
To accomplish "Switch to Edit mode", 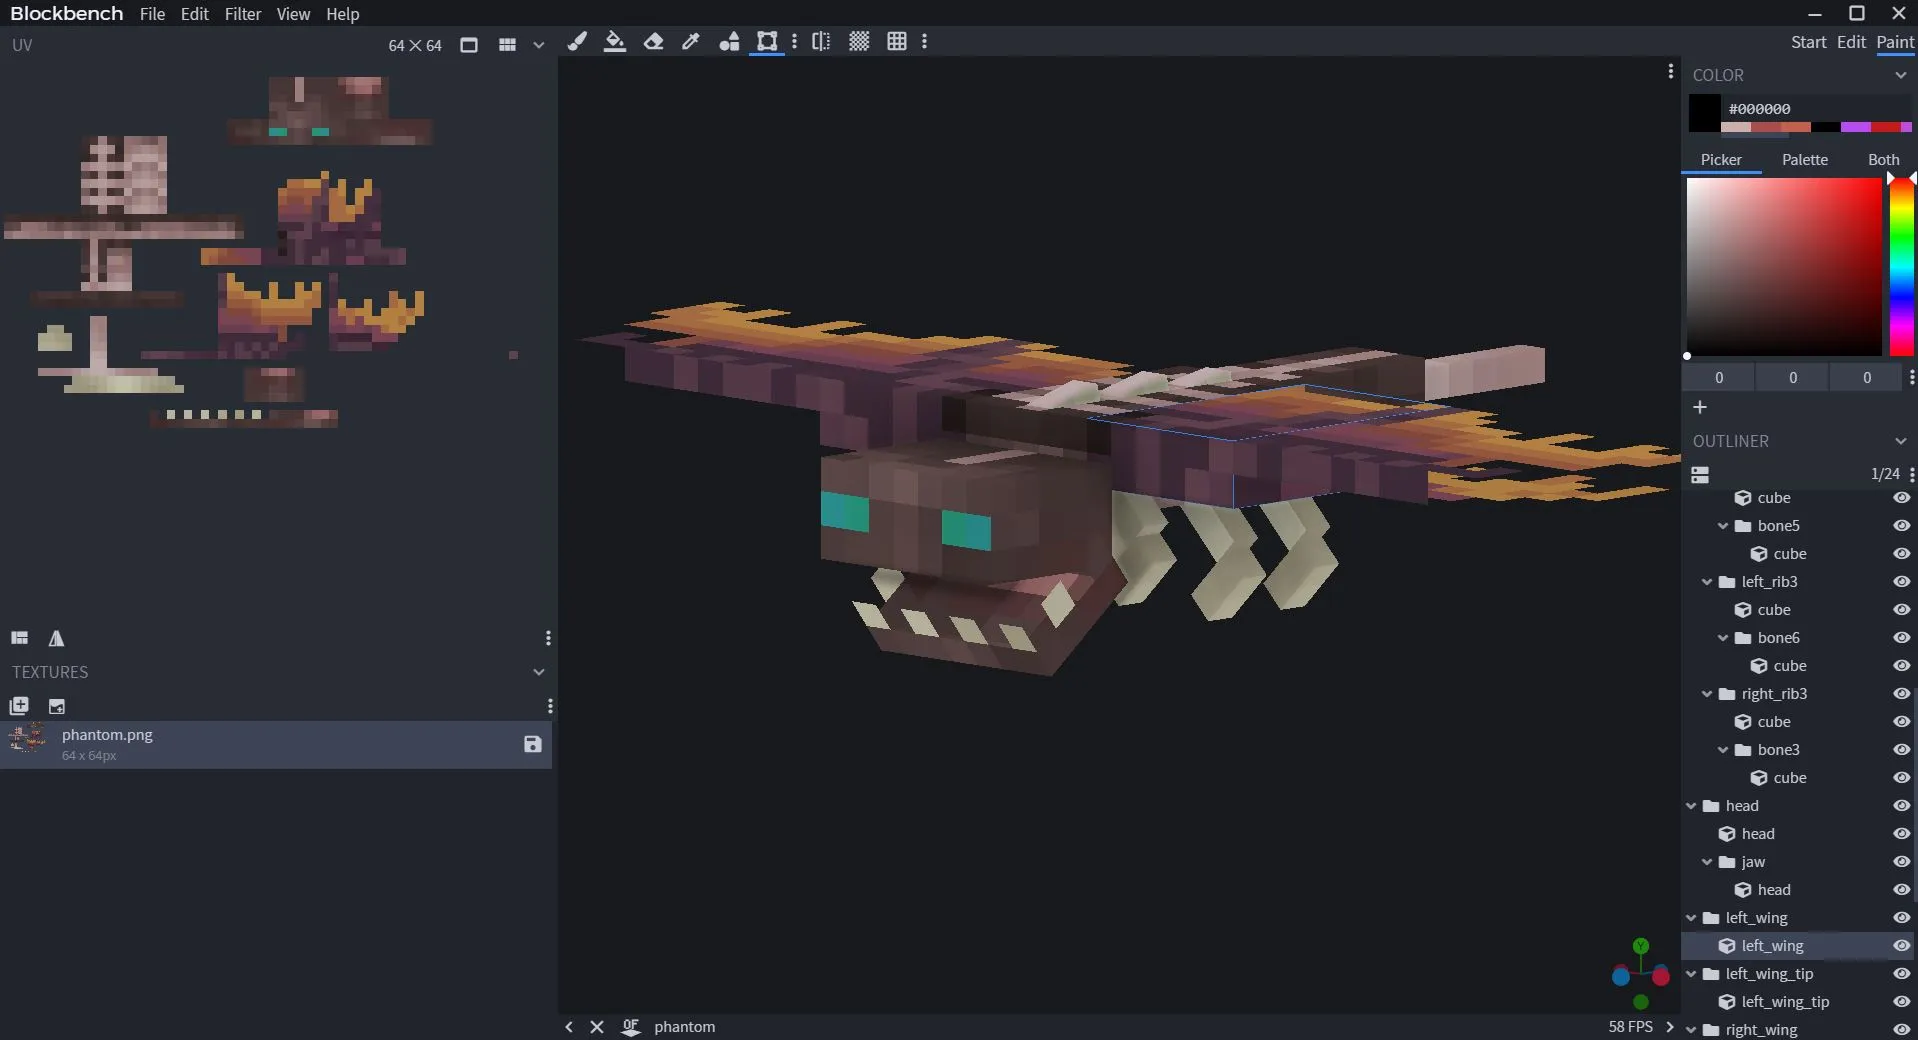I will click(1851, 42).
